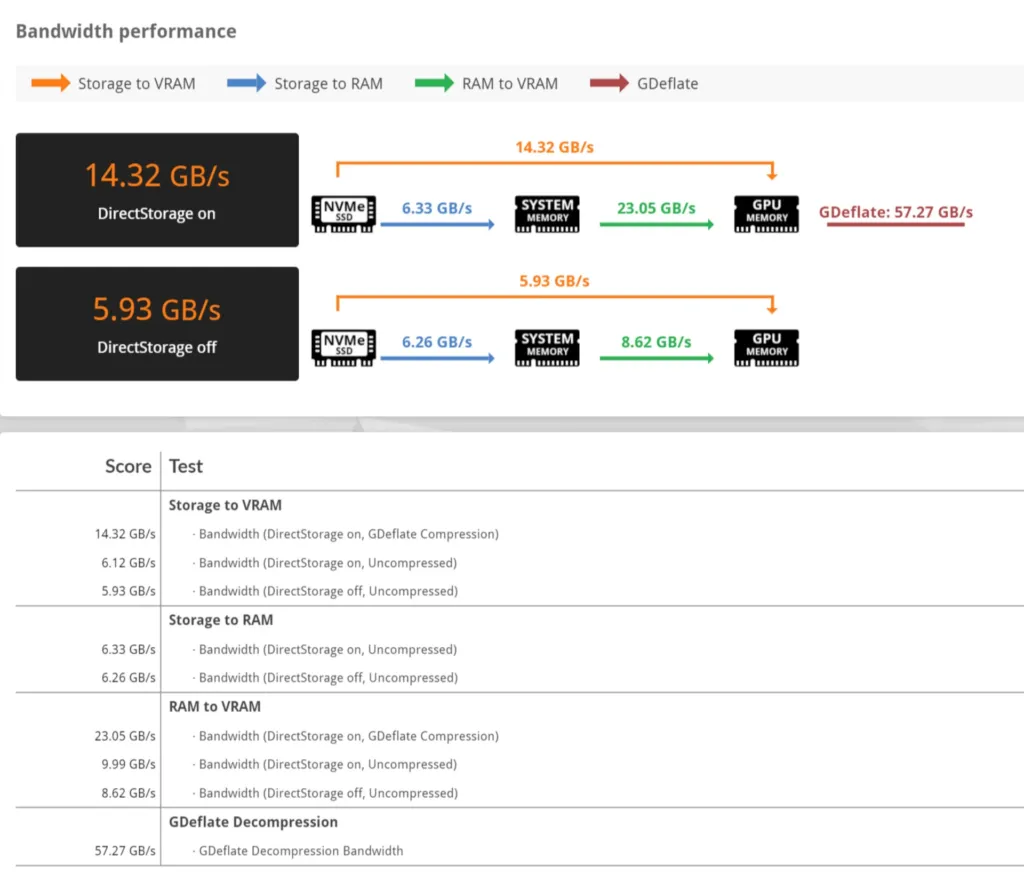The width and height of the screenshot is (1024, 873).
Task: Click the RAM to VRAM legend label
Action: 510,84
